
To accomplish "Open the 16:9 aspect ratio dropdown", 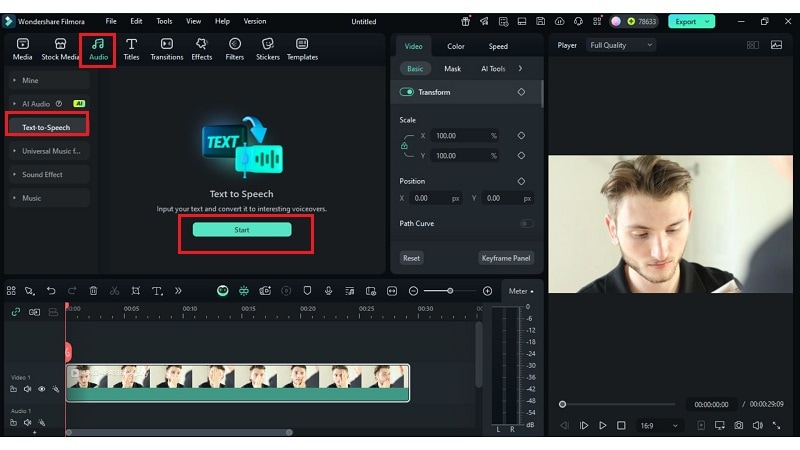I will pyautogui.click(x=659, y=426).
